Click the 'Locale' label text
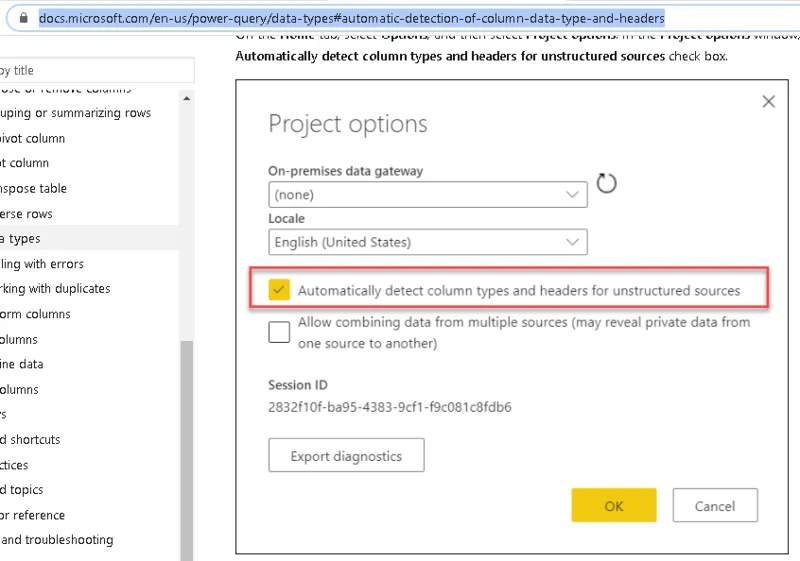Viewport: 800px width, 561px height. (x=286, y=218)
